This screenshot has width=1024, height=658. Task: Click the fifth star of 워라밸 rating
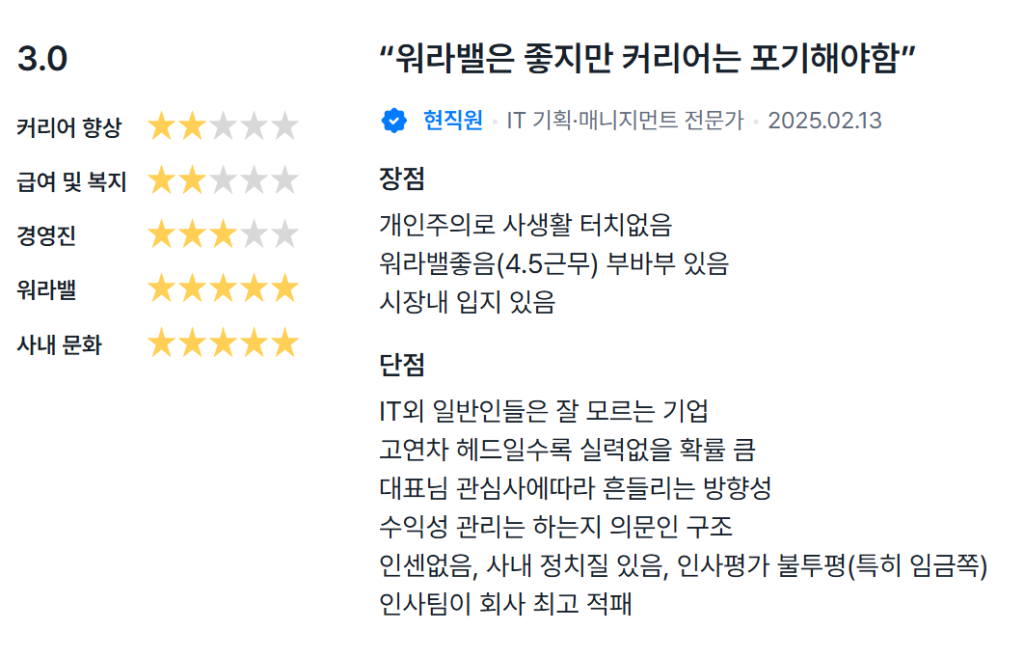tap(285, 290)
